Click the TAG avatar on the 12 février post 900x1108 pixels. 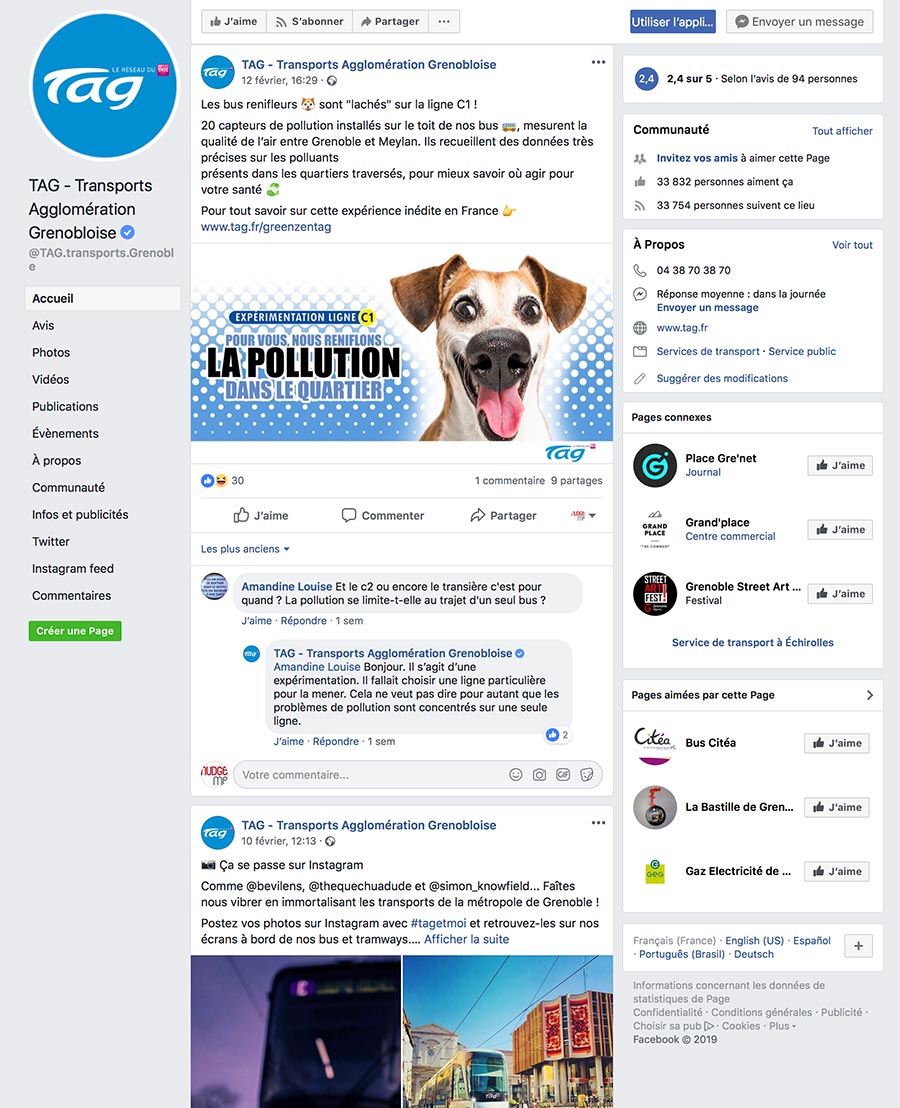(218, 72)
